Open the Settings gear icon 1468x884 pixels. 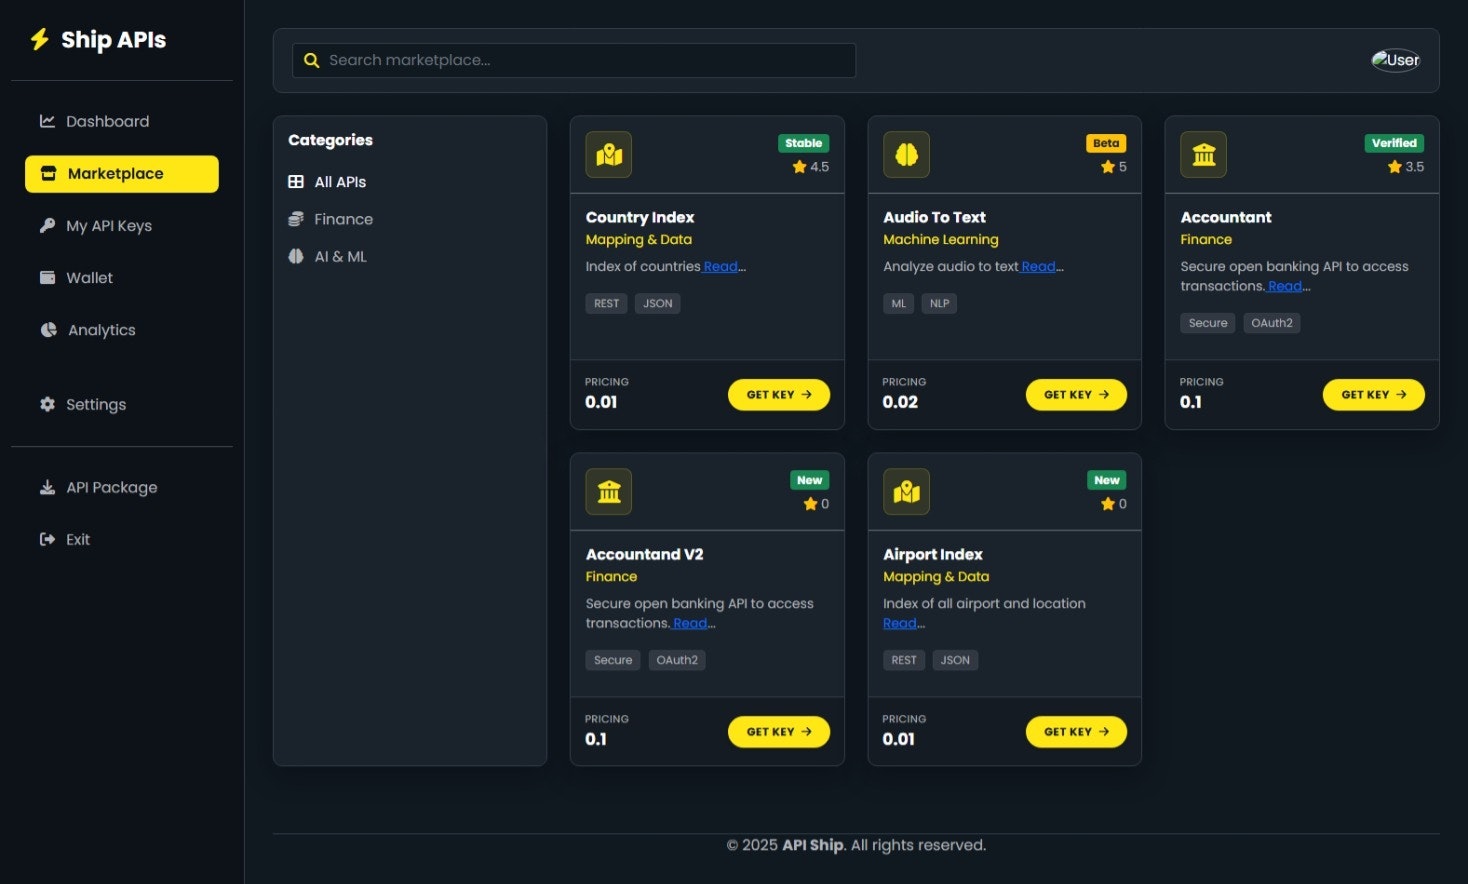click(x=47, y=404)
